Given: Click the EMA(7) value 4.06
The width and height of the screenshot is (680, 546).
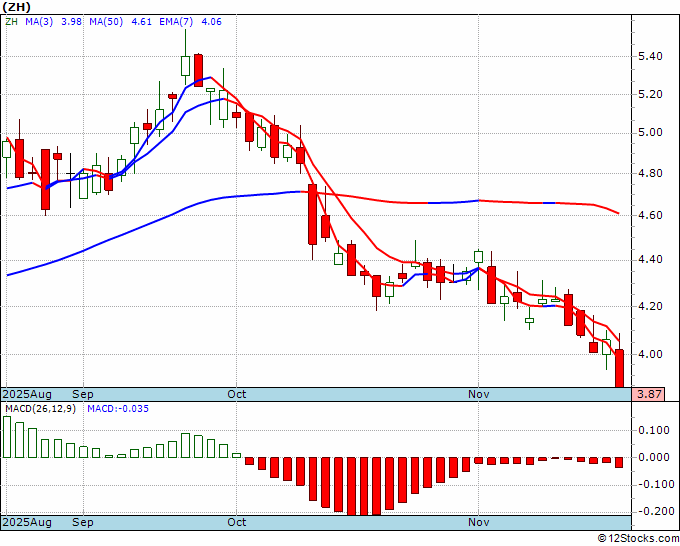Looking at the screenshot, I should click(x=211, y=22).
